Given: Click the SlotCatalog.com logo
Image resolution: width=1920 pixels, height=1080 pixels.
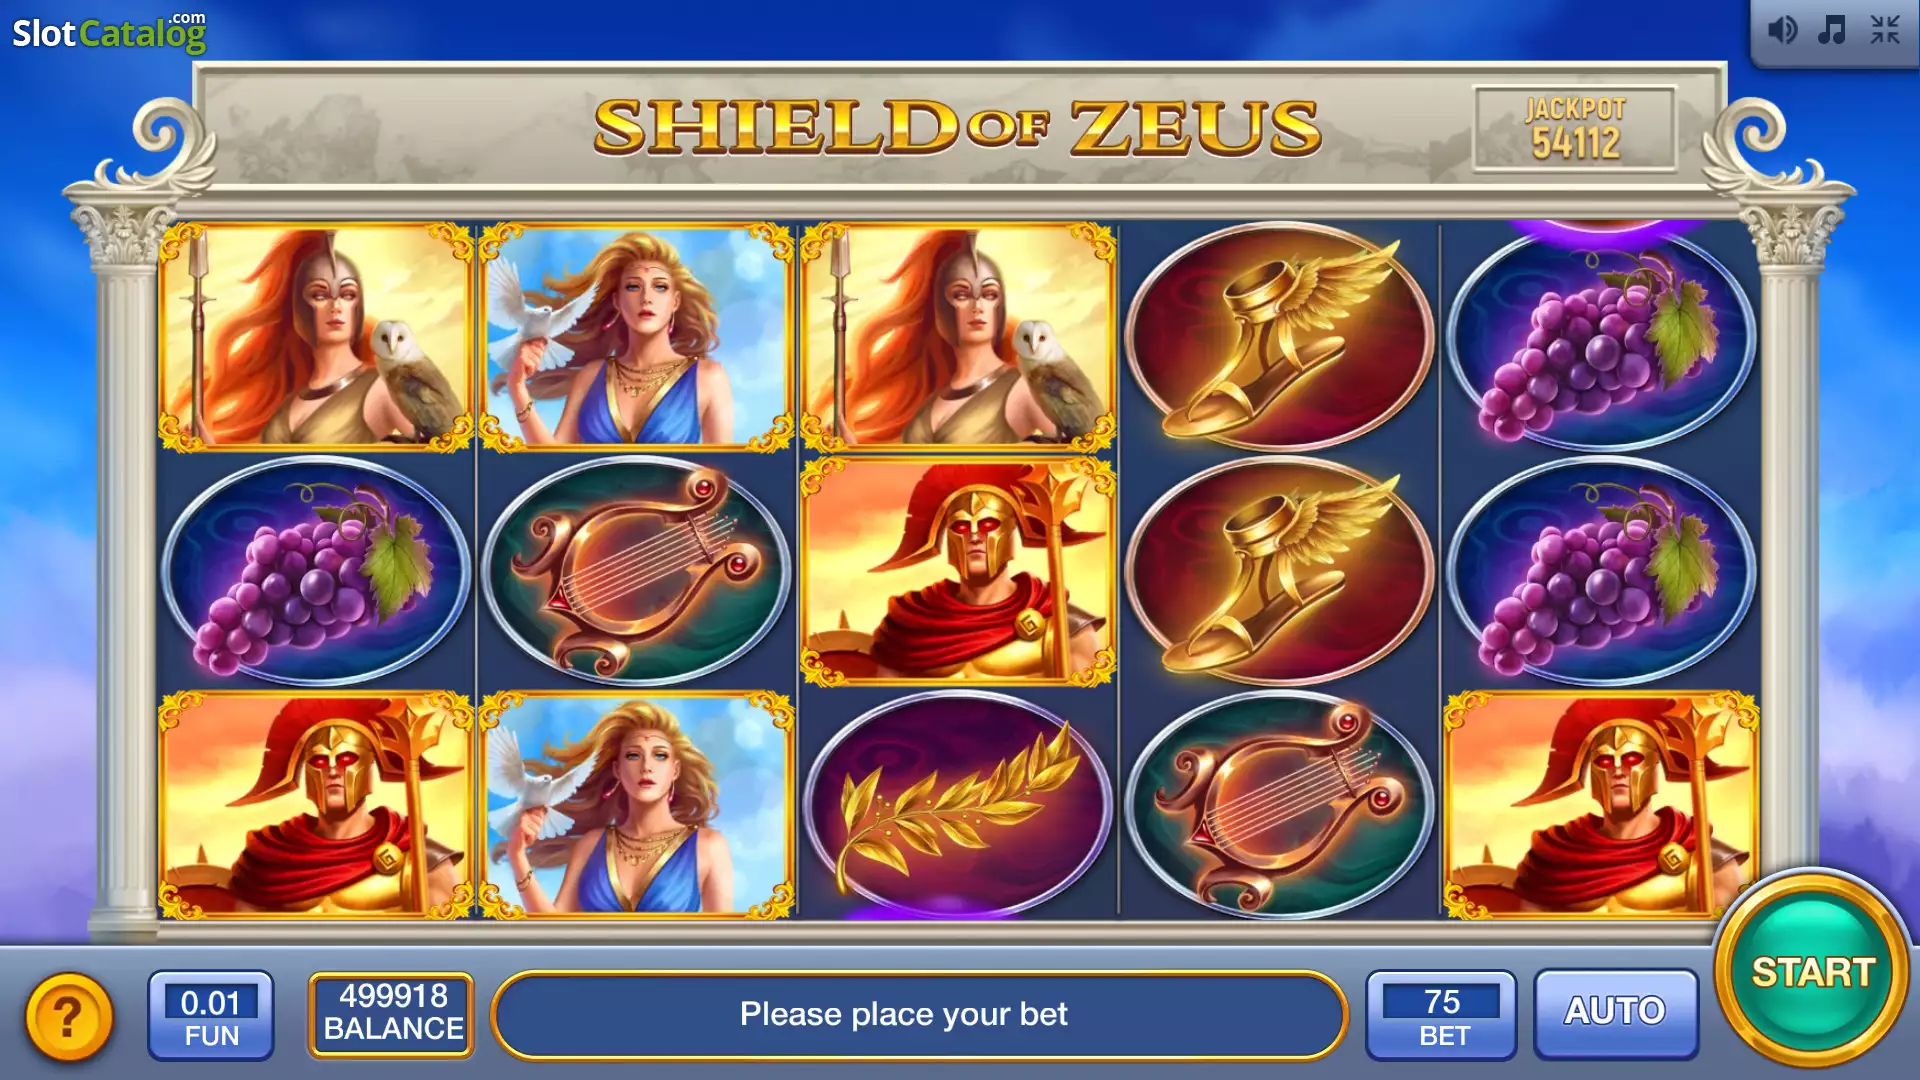Looking at the screenshot, I should pos(109,33).
